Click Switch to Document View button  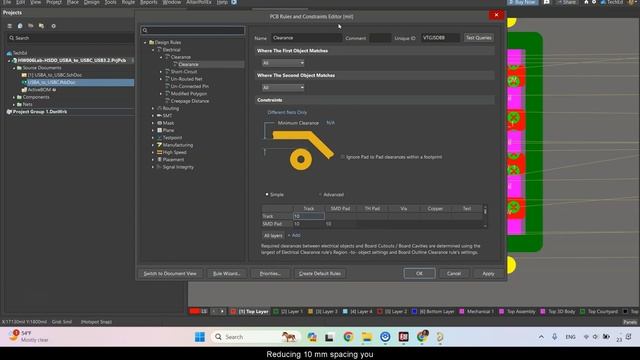(x=170, y=273)
